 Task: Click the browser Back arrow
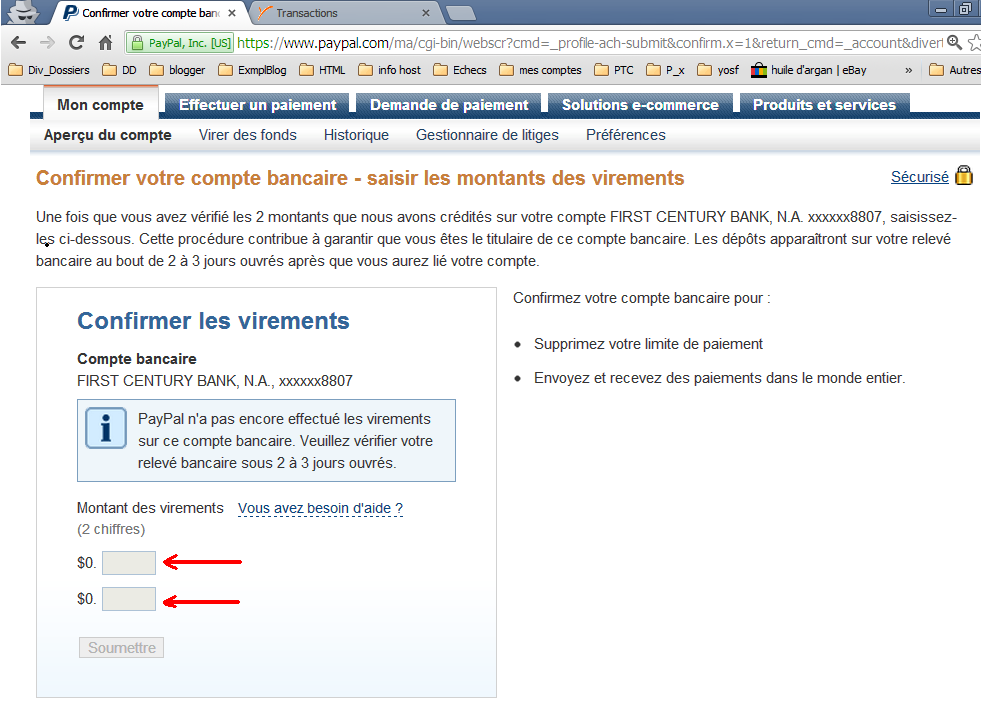click(19, 43)
